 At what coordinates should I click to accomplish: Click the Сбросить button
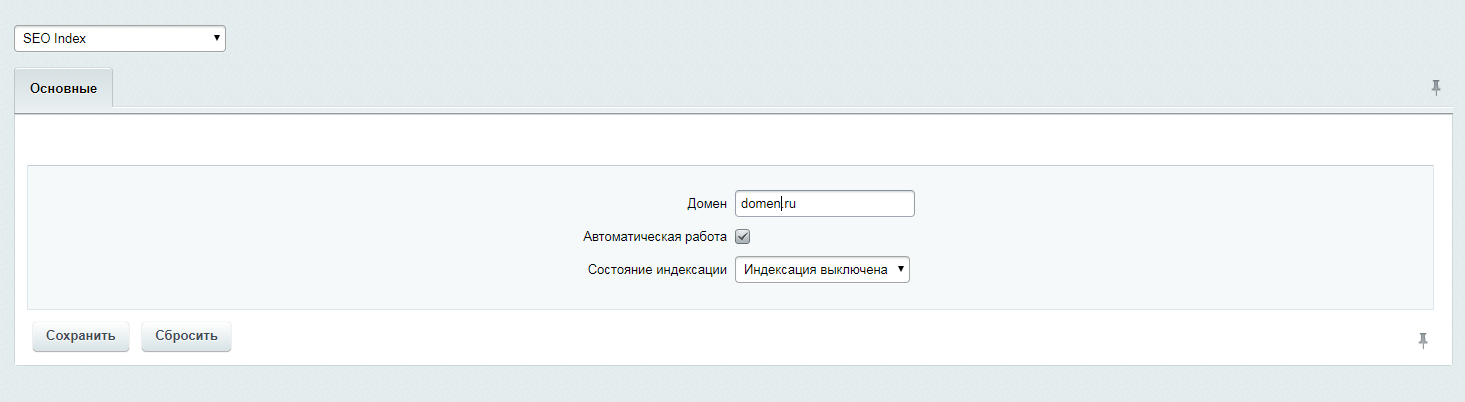(186, 336)
